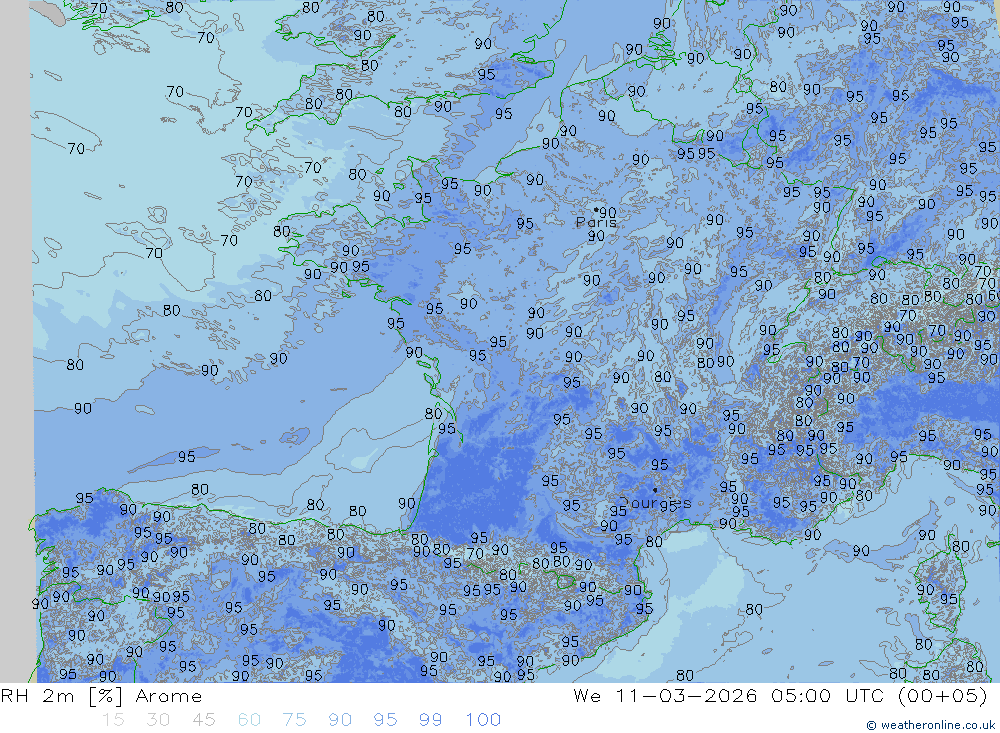Click the 'RH 2m [%] Arome' title
The width and height of the screenshot is (1000, 733).
click(x=101, y=696)
